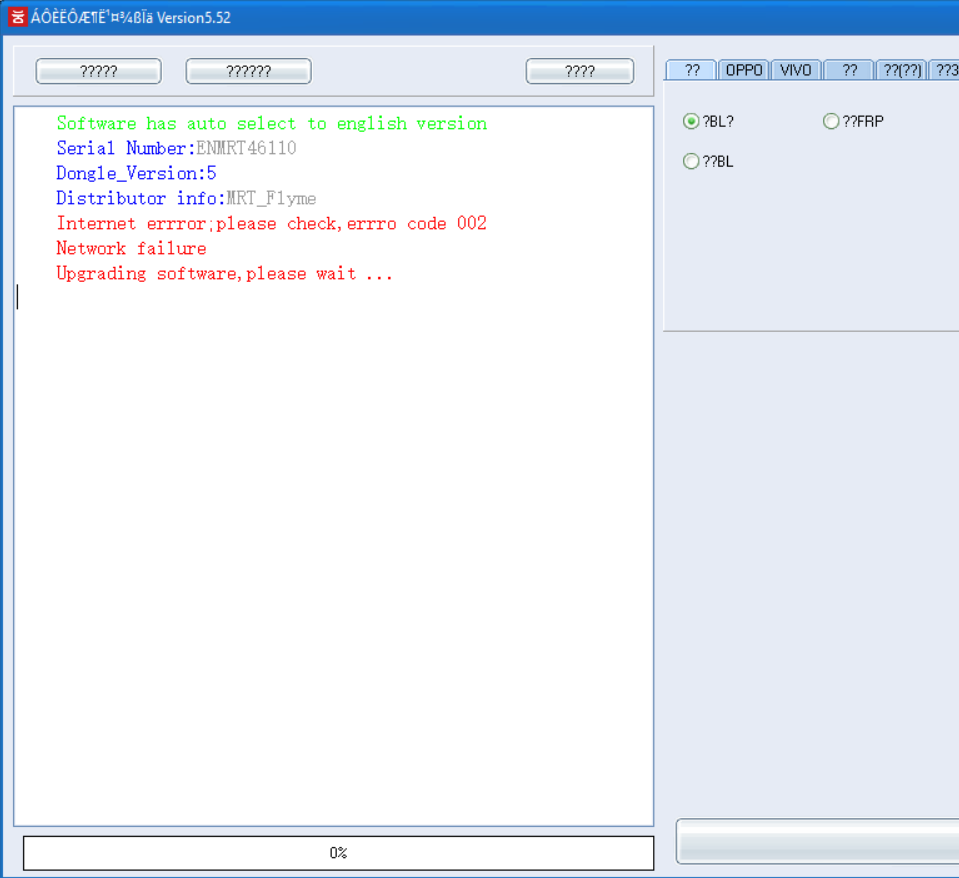Select the ??BL radio option
This screenshot has width=959, height=878.
pyautogui.click(x=708, y=161)
